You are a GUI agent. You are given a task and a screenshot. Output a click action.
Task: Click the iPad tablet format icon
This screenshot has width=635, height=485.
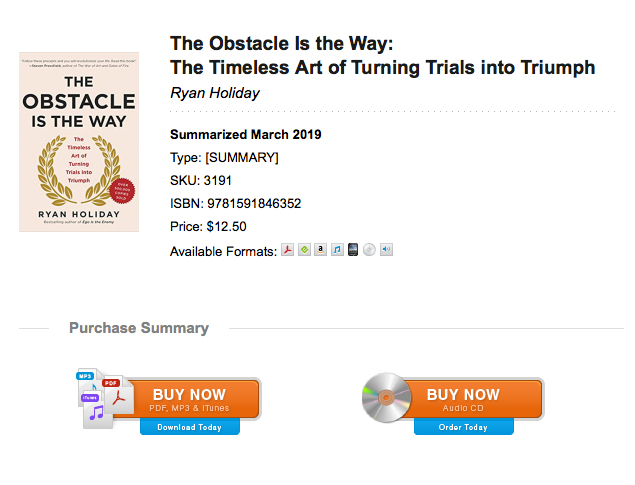pos(353,249)
